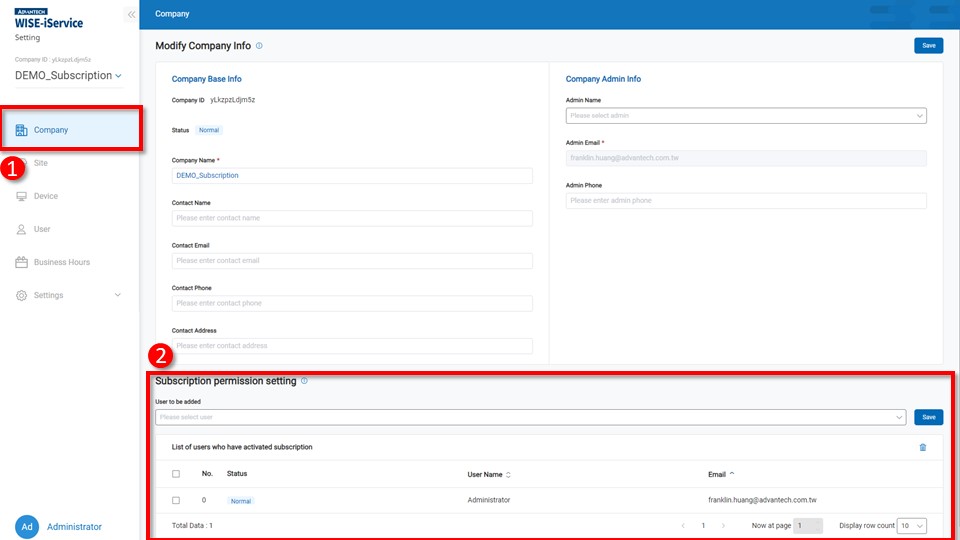Click the info icon beside Modify Company Info

(x=259, y=46)
